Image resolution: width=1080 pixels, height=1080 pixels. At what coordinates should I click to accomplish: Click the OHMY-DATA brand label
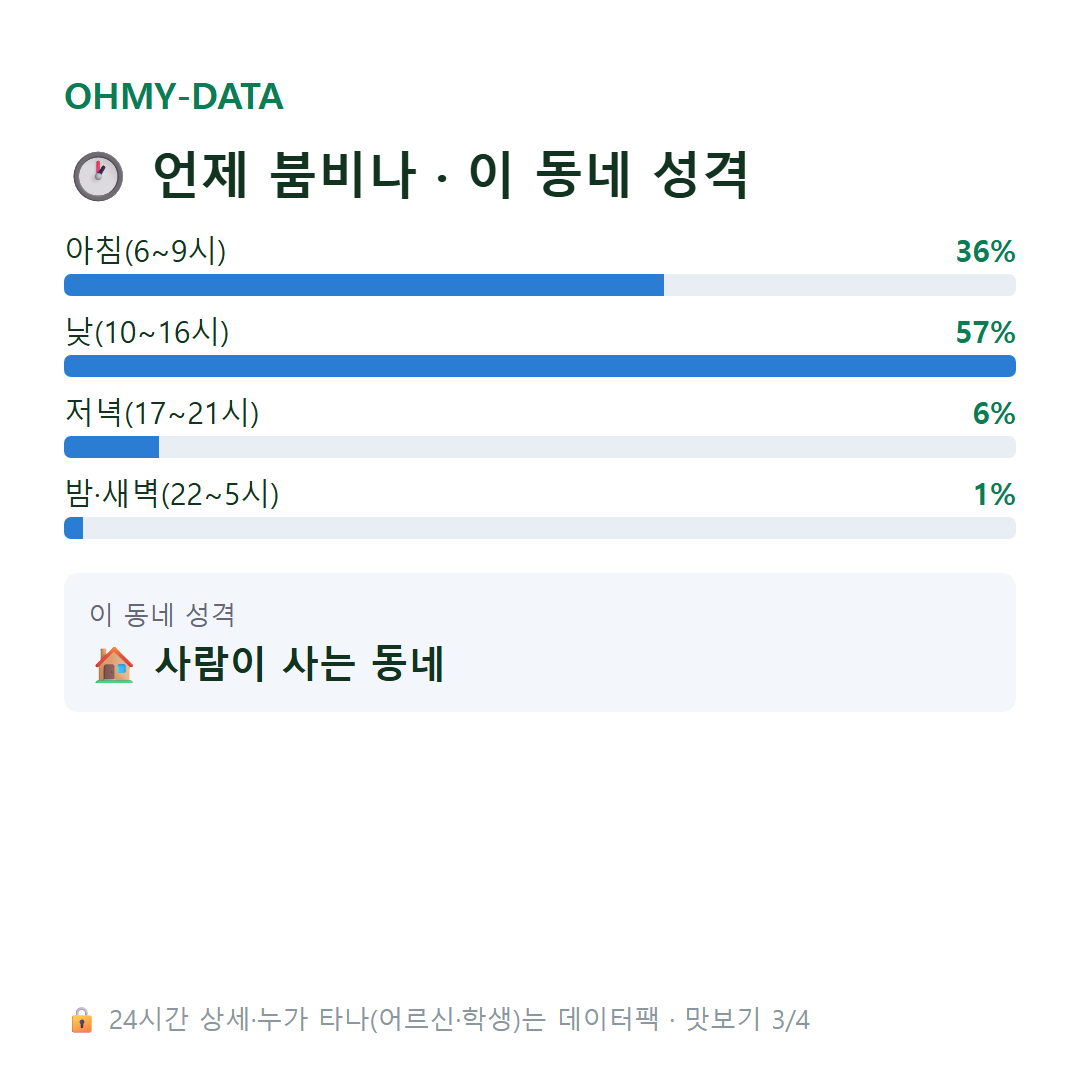point(174,96)
